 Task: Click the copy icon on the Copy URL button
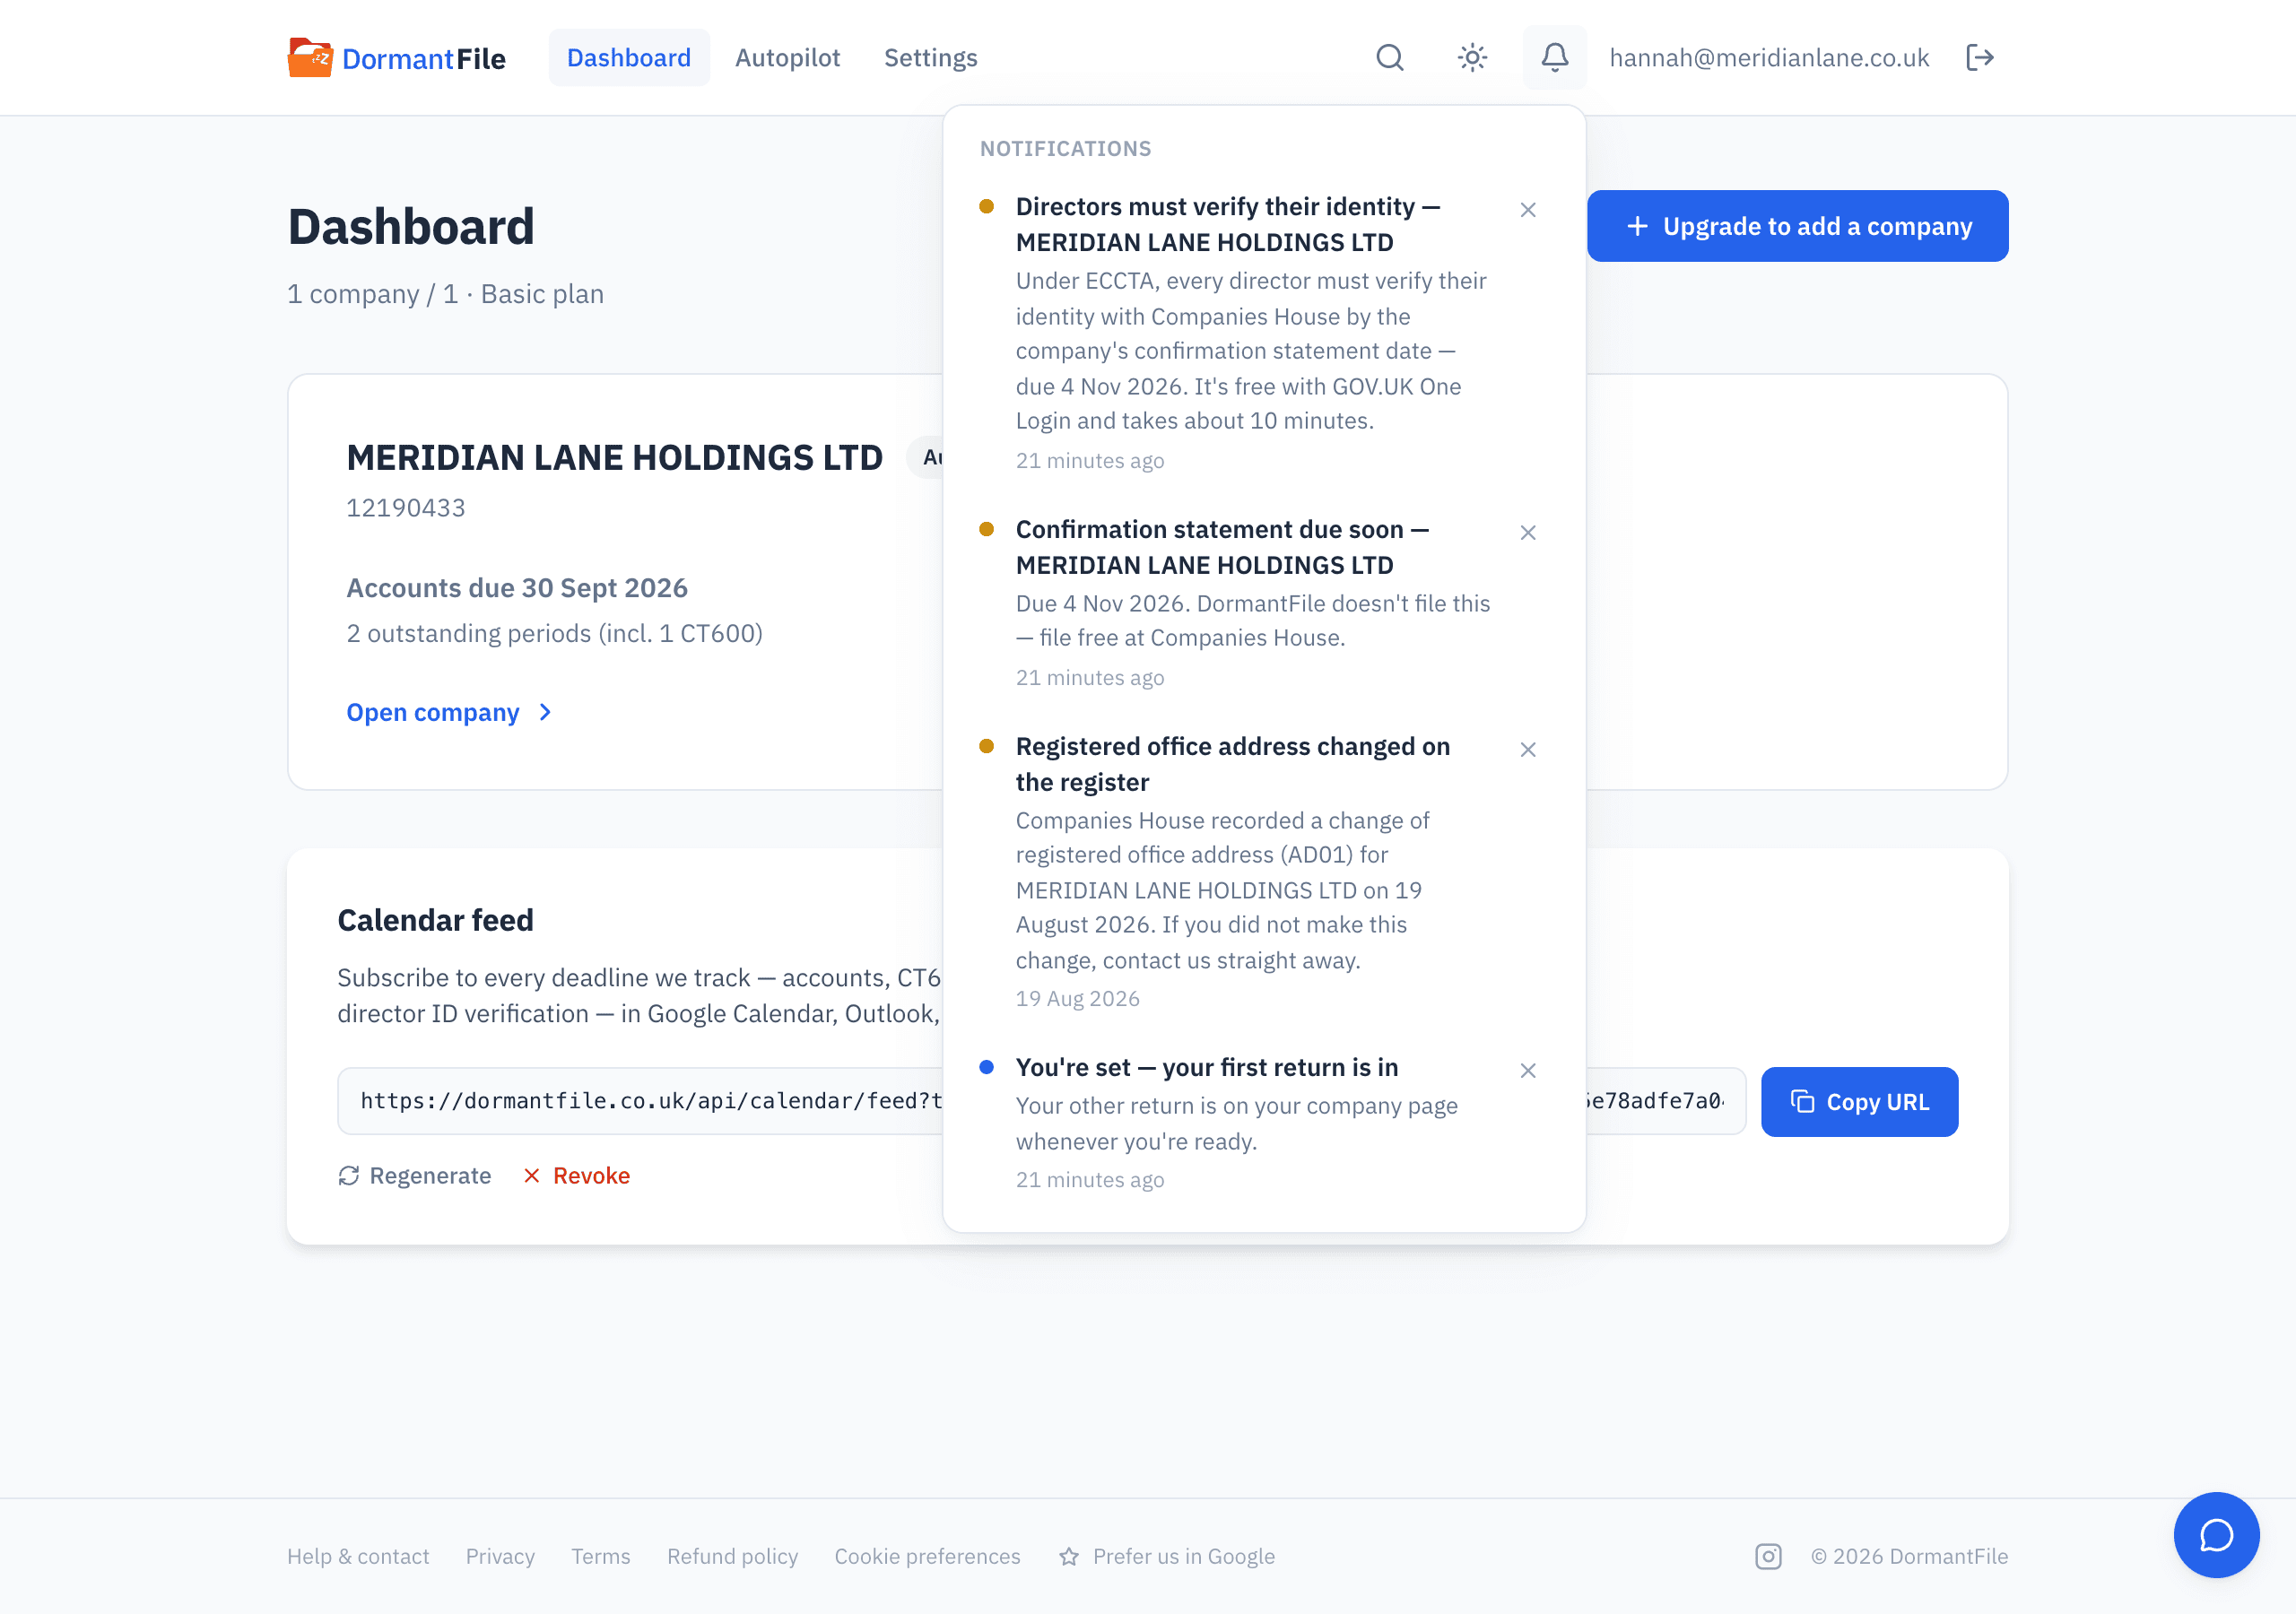coord(1802,1101)
